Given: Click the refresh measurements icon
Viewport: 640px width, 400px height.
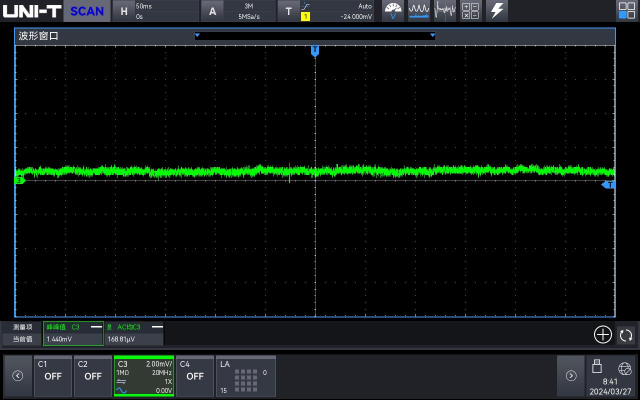Looking at the screenshot, I should (627, 335).
